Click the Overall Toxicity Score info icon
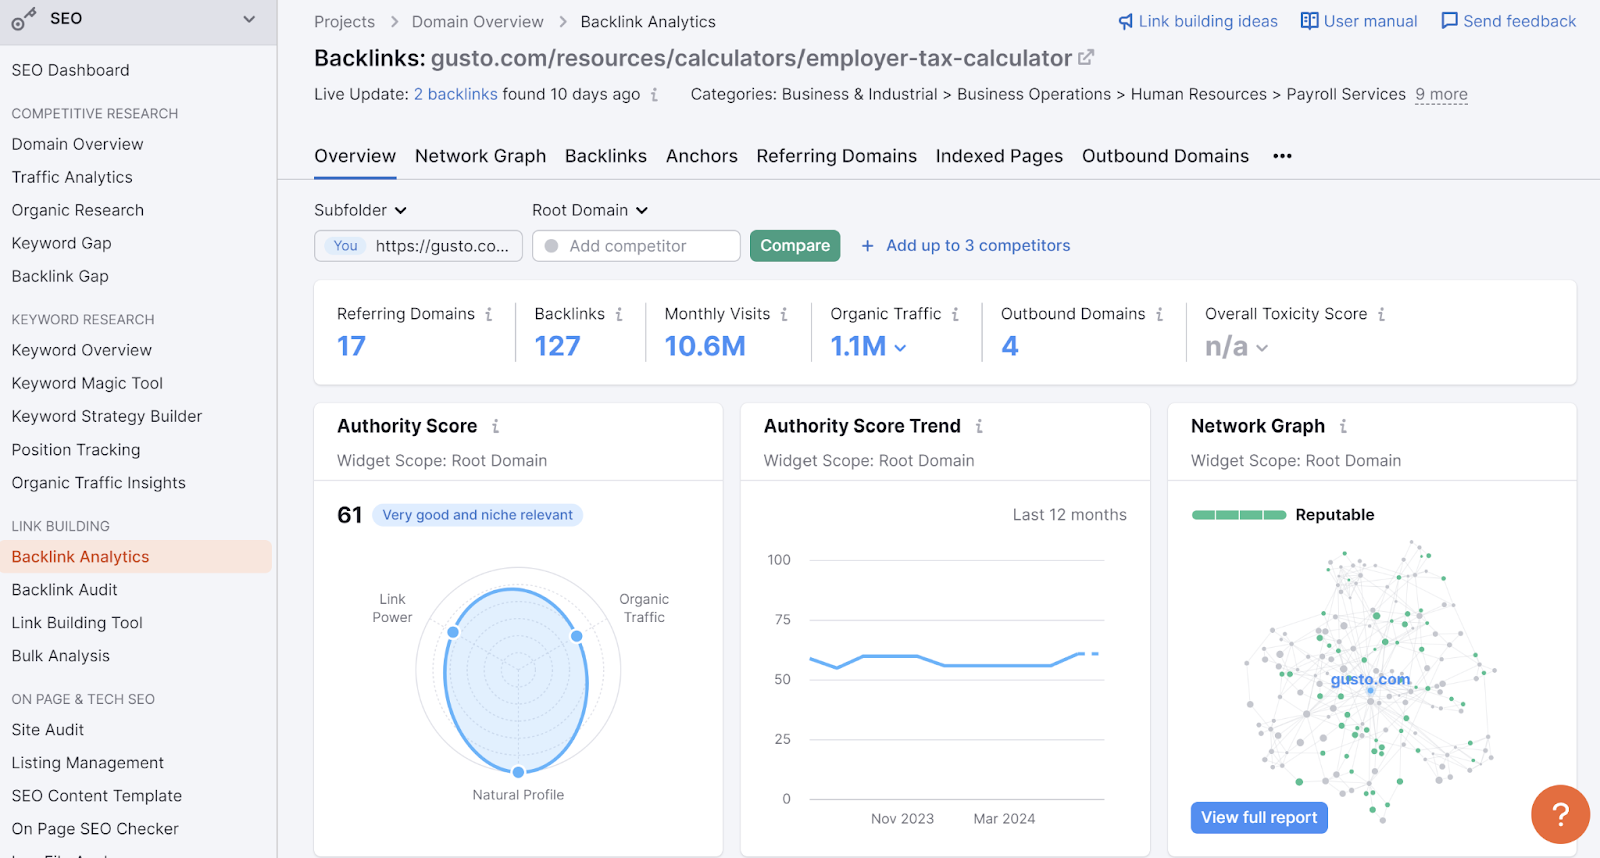This screenshot has width=1600, height=858. pos(1381,314)
